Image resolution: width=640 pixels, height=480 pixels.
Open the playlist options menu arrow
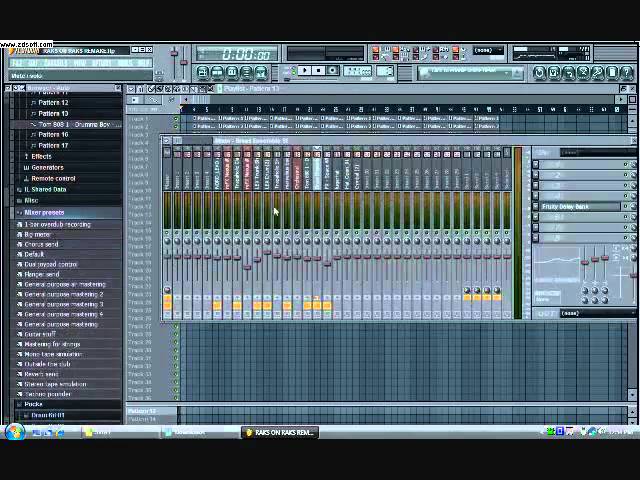point(131,89)
